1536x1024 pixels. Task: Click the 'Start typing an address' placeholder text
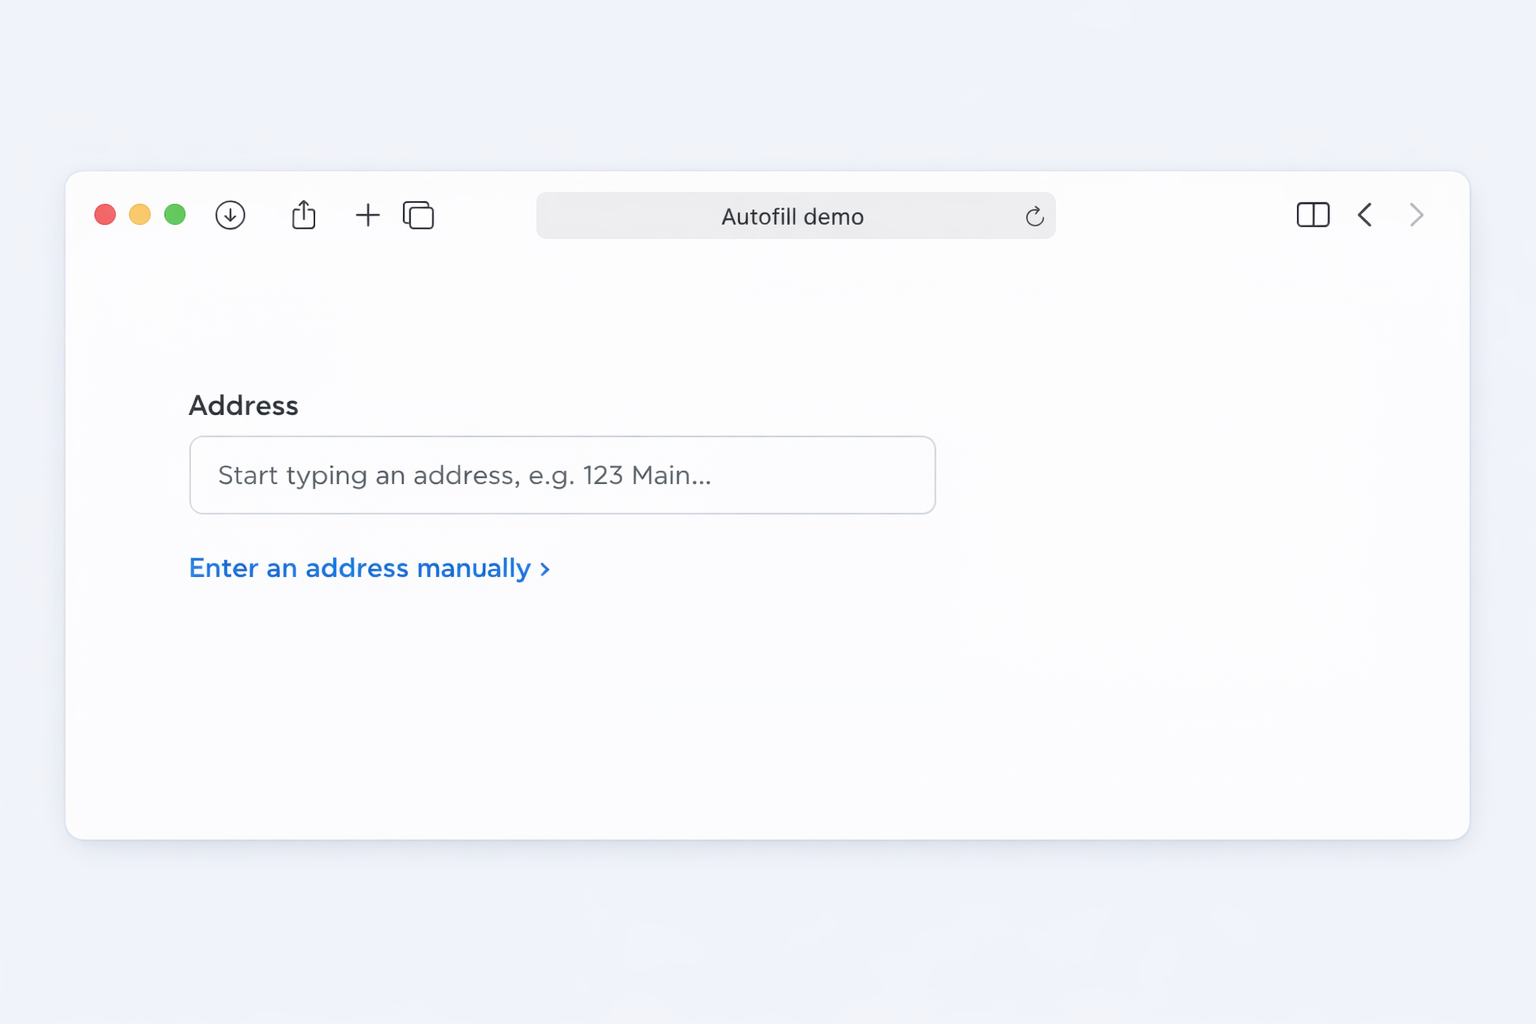[x=464, y=475]
